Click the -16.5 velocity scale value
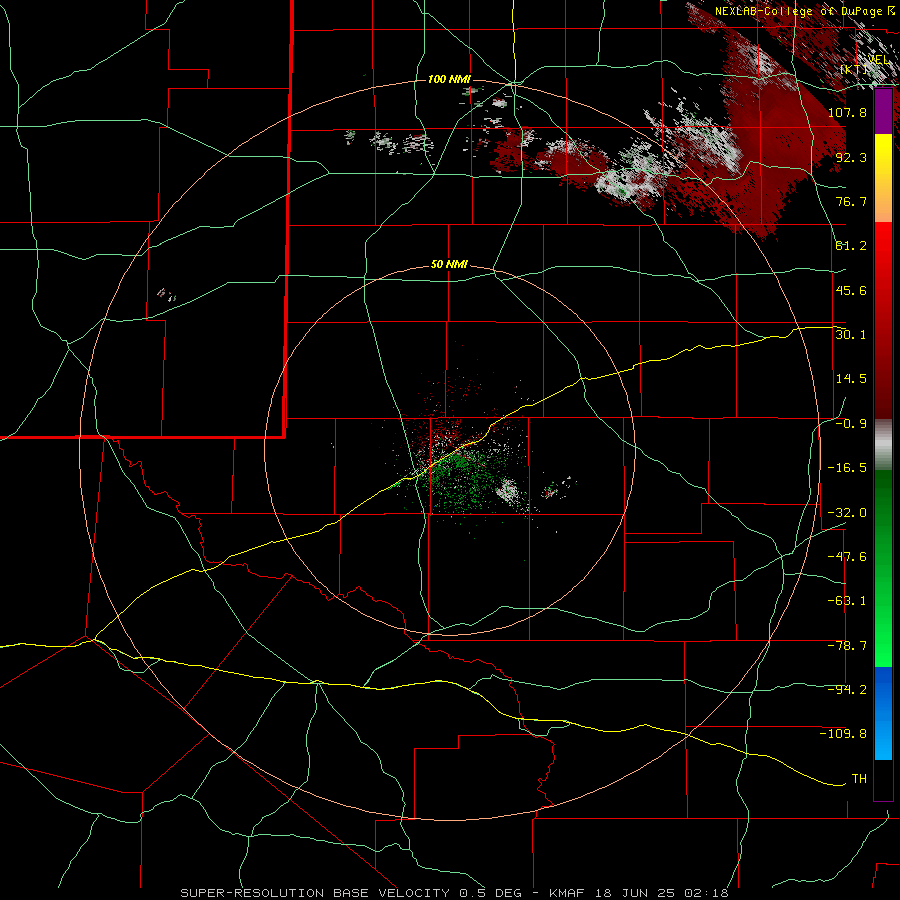 point(847,468)
